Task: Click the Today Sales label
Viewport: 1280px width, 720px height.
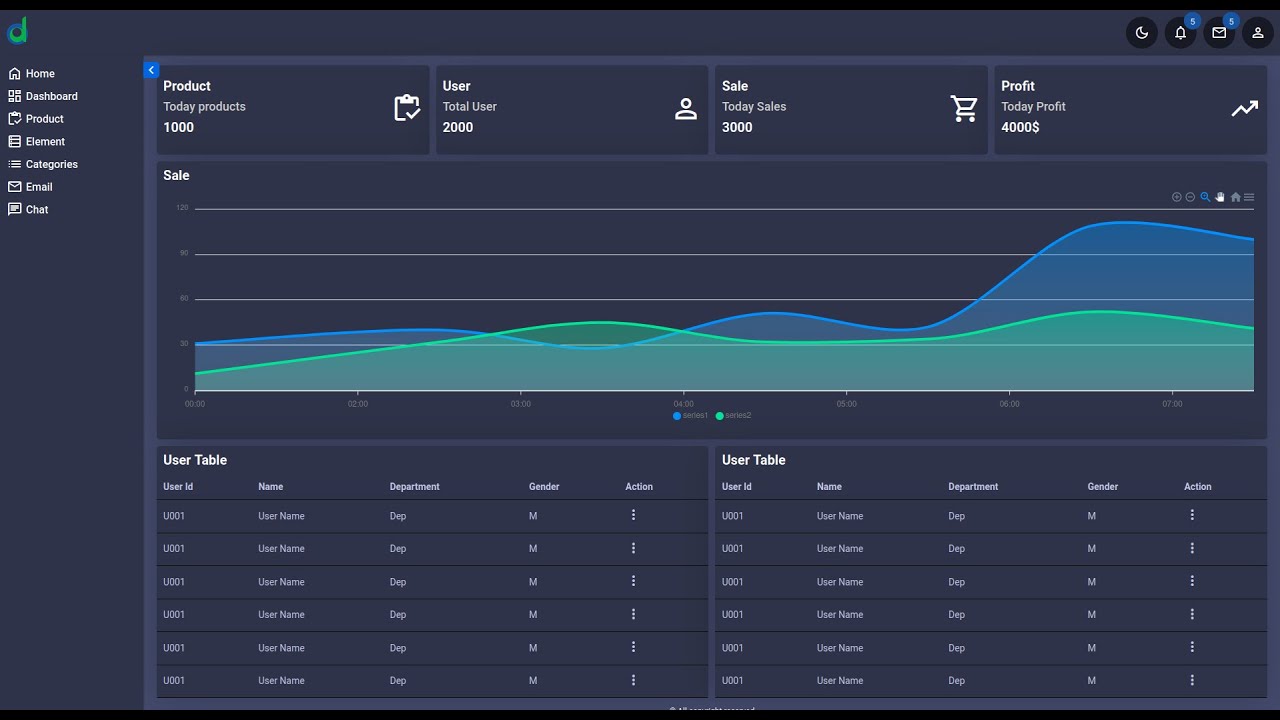Action: coord(754,107)
